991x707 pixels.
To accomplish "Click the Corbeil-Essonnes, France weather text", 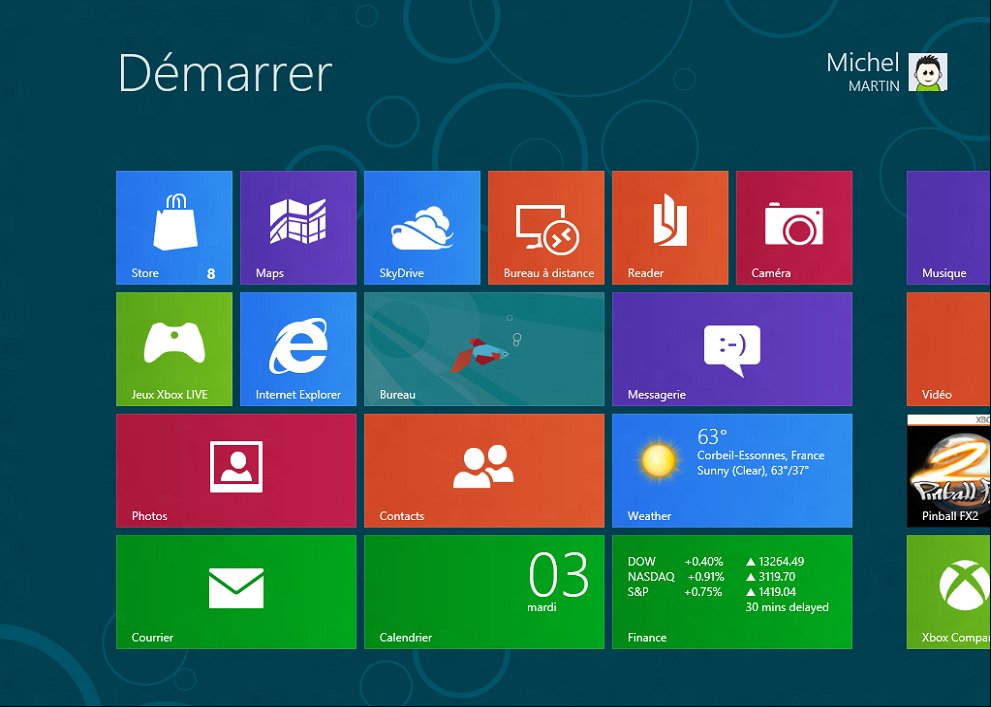I will [x=761, y=456].
